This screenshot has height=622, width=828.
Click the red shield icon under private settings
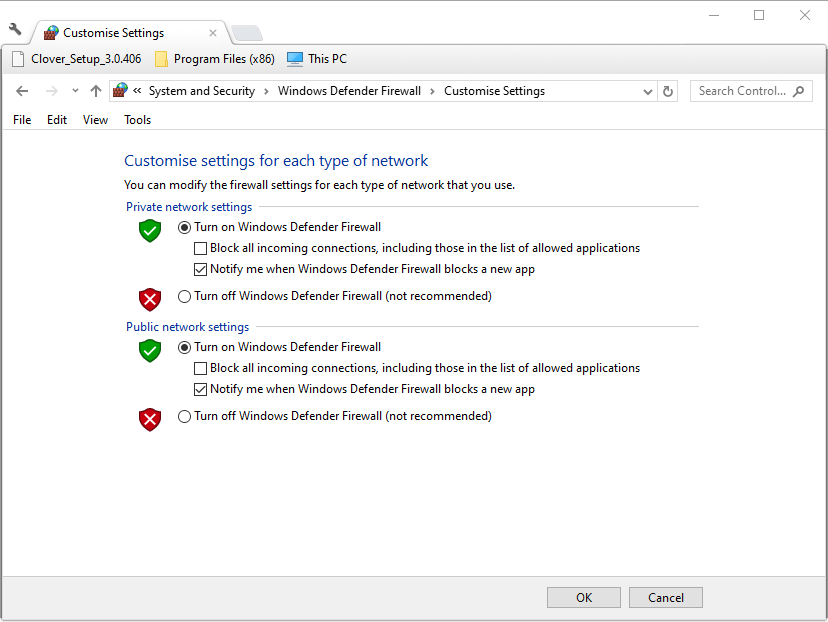[149, 299]
